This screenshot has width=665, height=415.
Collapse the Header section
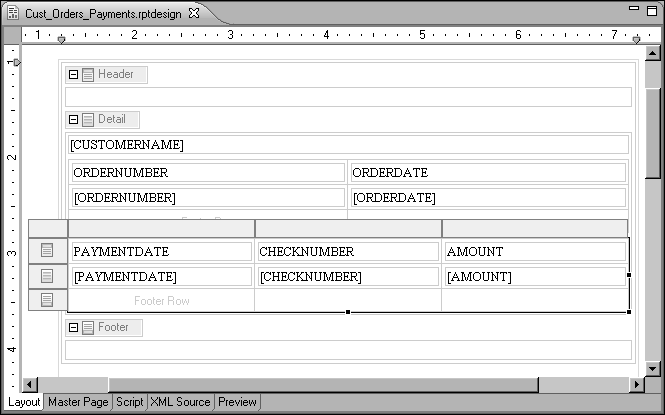pos(73,75)
